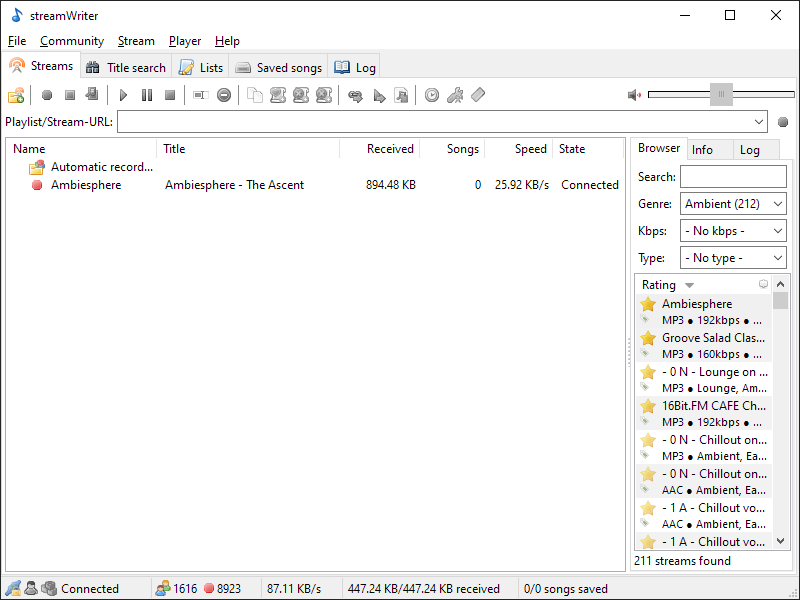Screen dimensions: 800x600
Task: Switch to the Title search tab
Action: [126, 67]
